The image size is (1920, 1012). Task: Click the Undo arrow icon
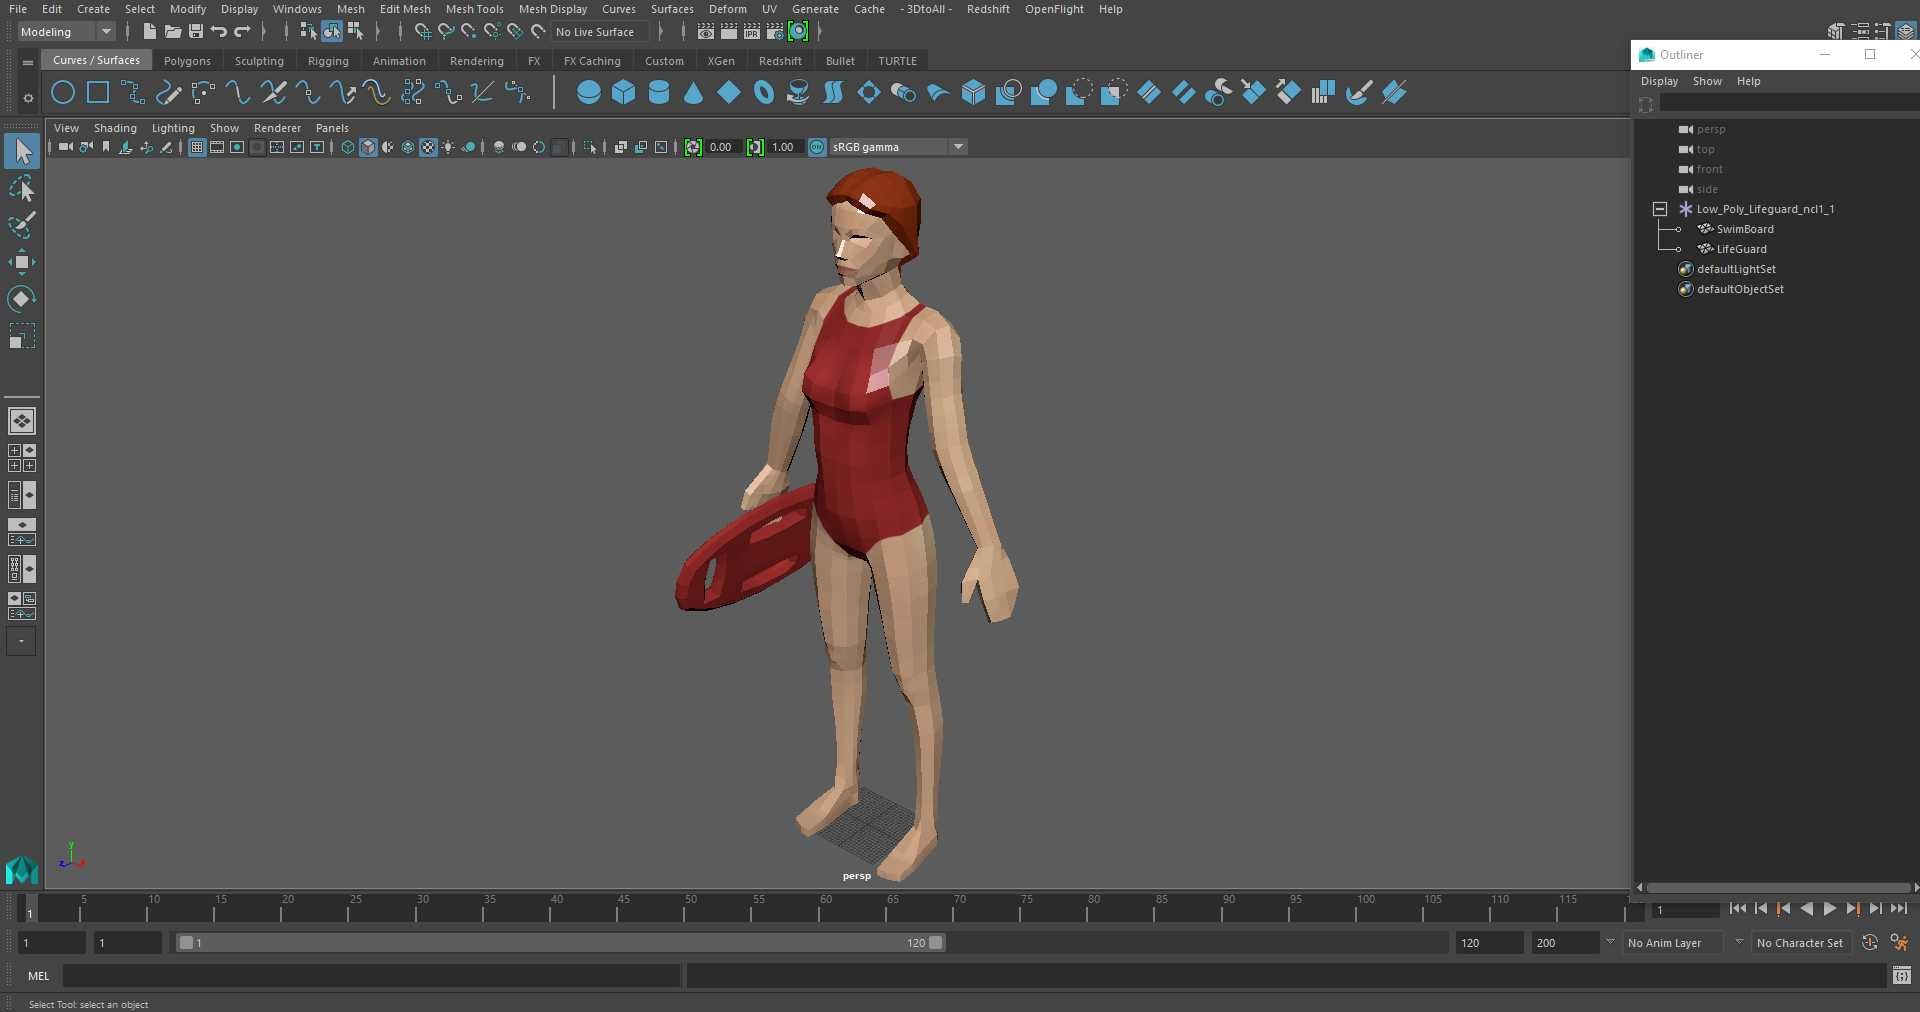point(219,32)
